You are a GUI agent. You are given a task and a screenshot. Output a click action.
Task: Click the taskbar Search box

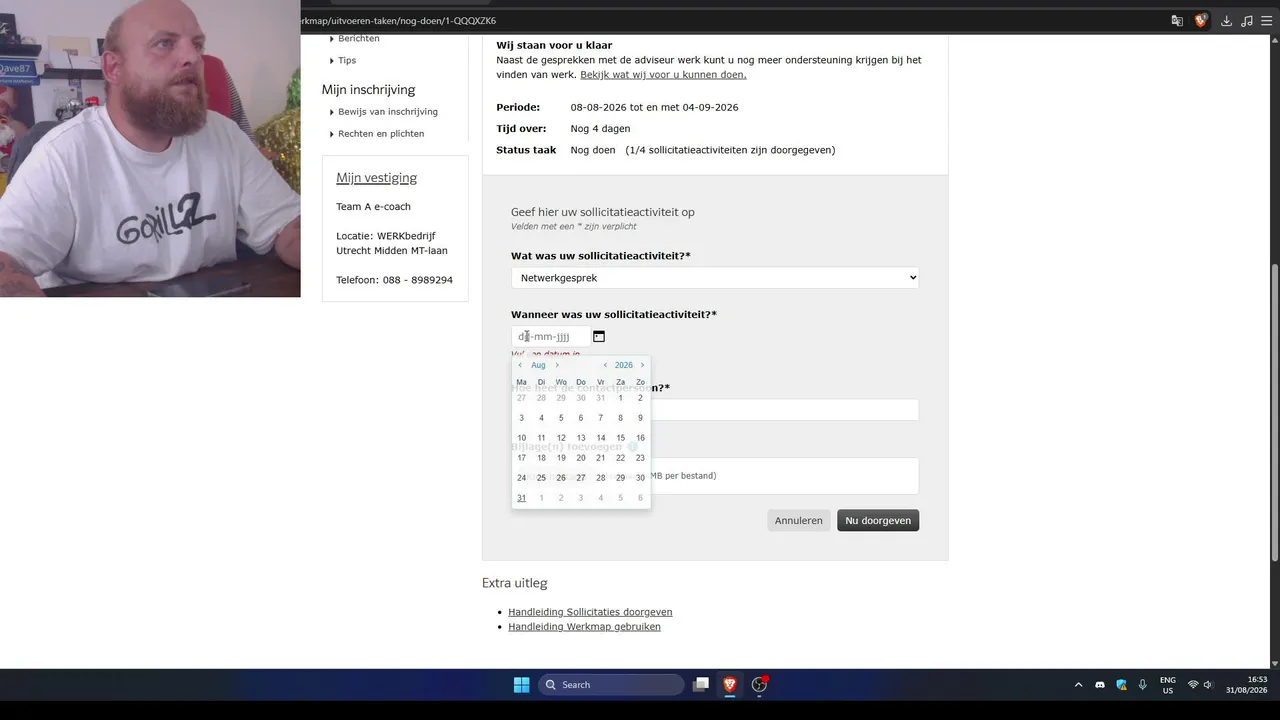click(x=612, y=685)
